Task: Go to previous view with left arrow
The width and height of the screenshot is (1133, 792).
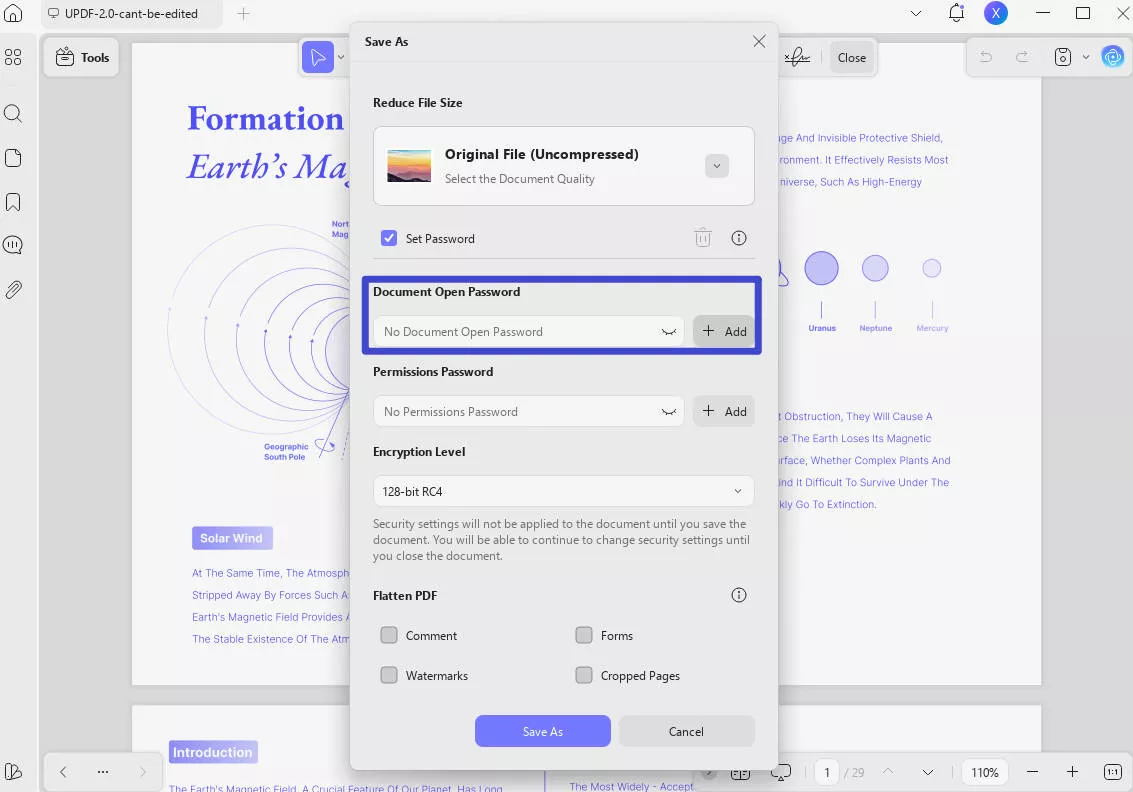Action: click(63, 772)
